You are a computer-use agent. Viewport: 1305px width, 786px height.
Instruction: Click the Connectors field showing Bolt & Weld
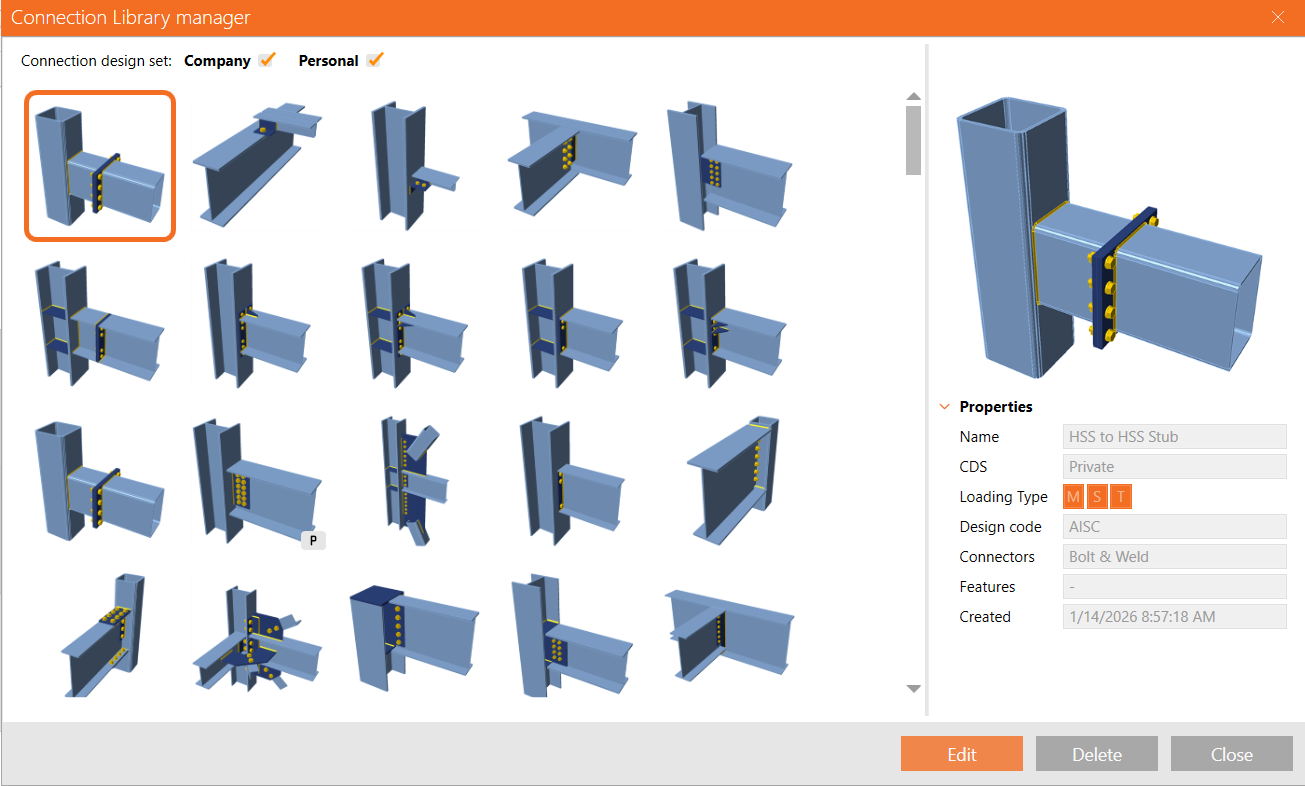pos(1175,557)
